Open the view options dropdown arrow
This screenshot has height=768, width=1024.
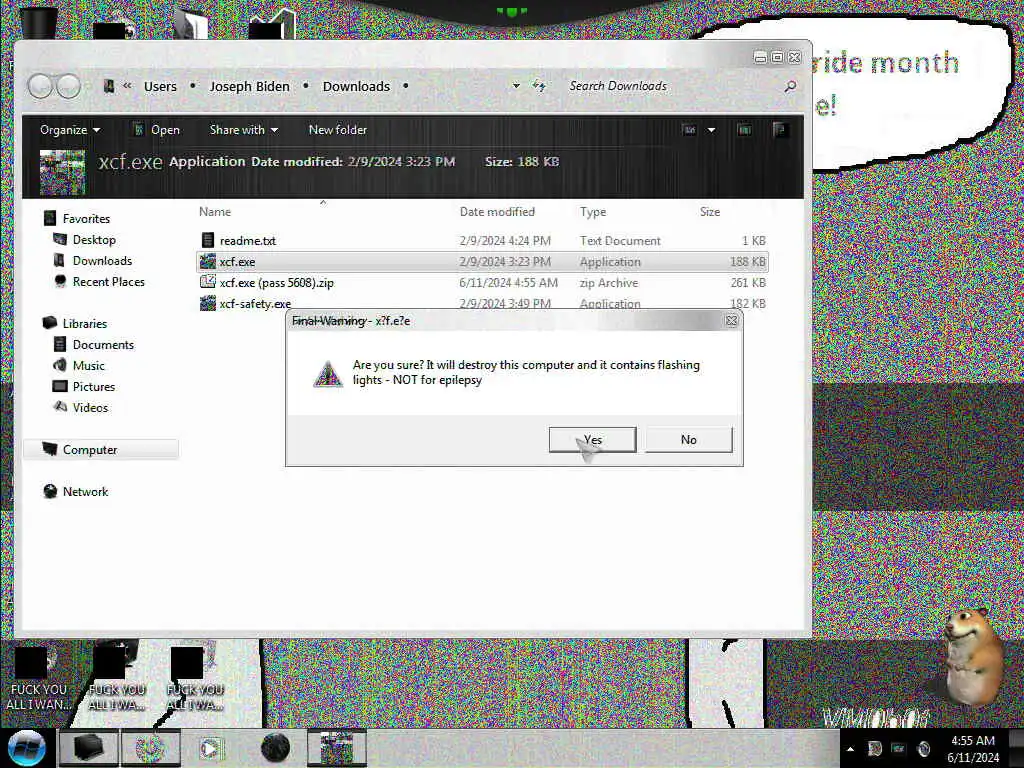click(x=711, y=130)
